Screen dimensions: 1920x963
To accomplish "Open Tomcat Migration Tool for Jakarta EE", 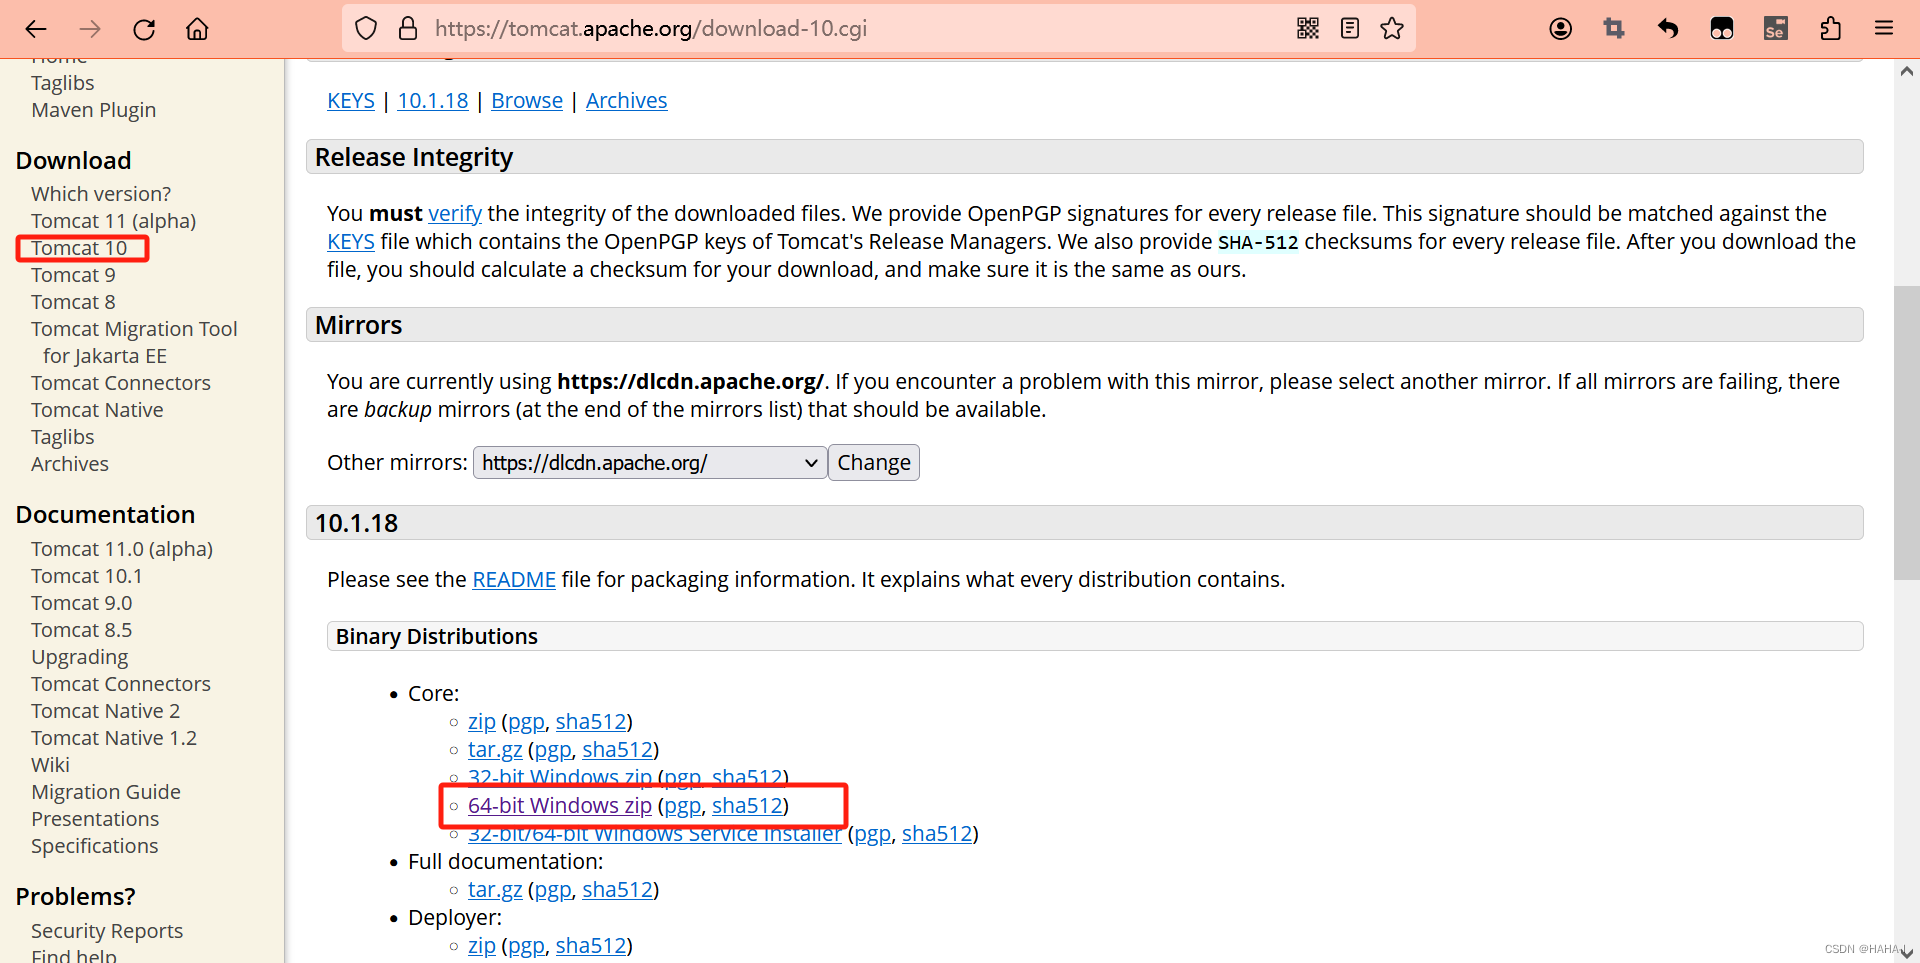I will coord(134,342).
